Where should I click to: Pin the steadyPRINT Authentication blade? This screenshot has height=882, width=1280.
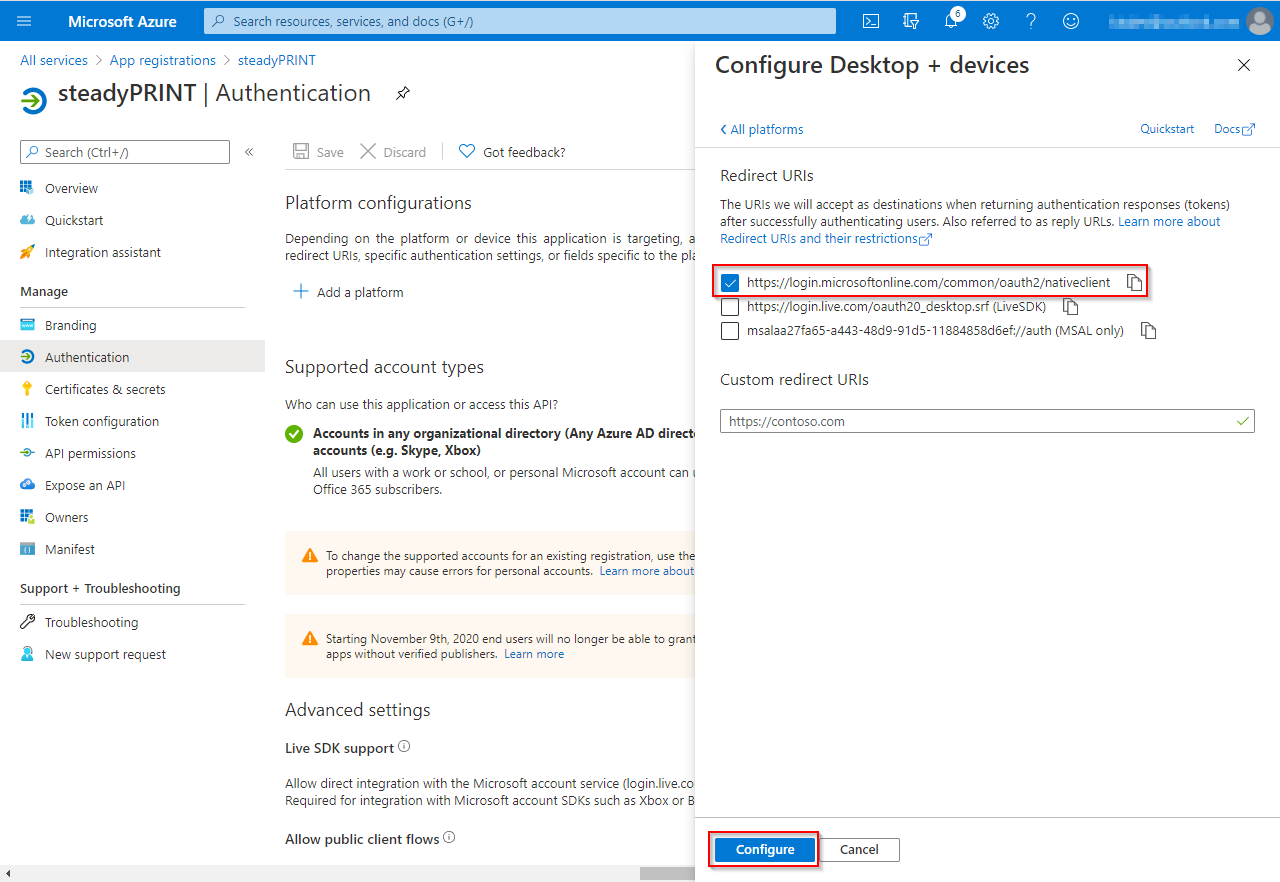pyautogui.click(x=403, y=93)
